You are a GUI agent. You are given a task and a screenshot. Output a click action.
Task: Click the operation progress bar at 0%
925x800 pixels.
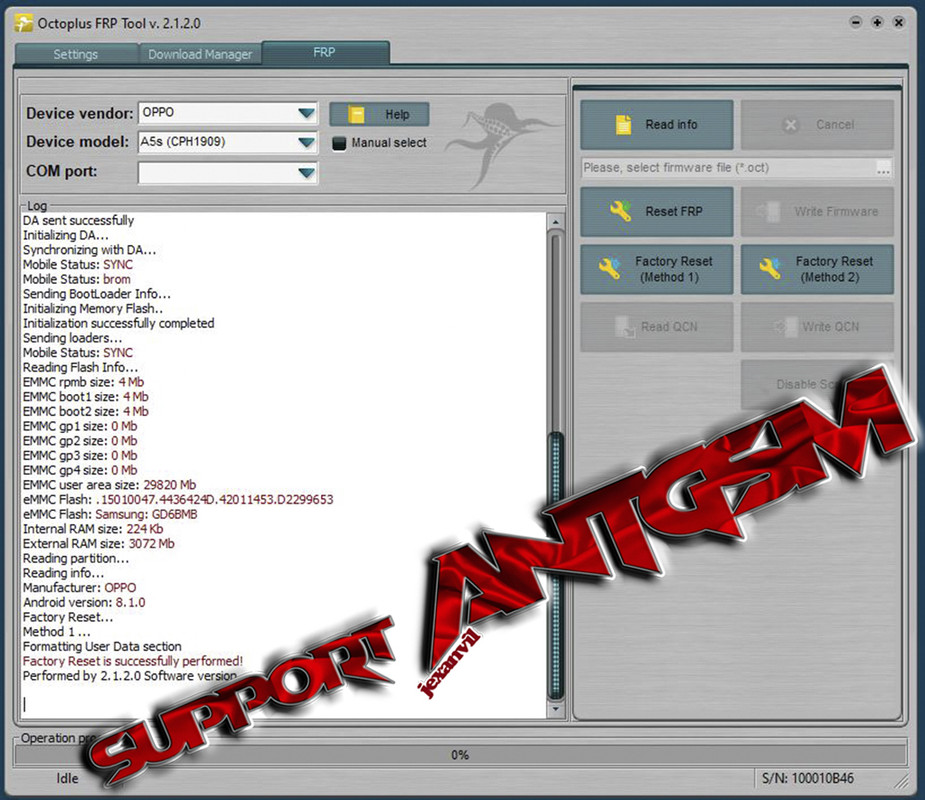pyautogui.click(x=460, y=755)
